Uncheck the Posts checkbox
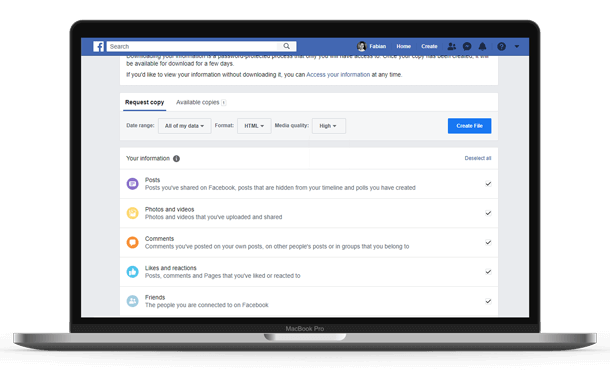 488,184
